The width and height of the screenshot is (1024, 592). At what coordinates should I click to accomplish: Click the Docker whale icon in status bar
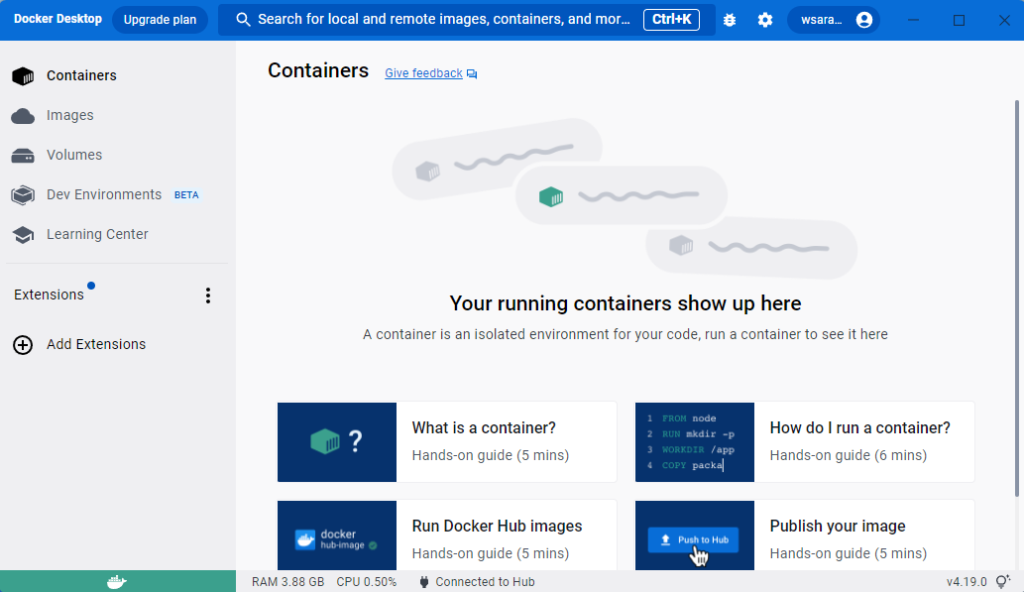click(117, 582)
